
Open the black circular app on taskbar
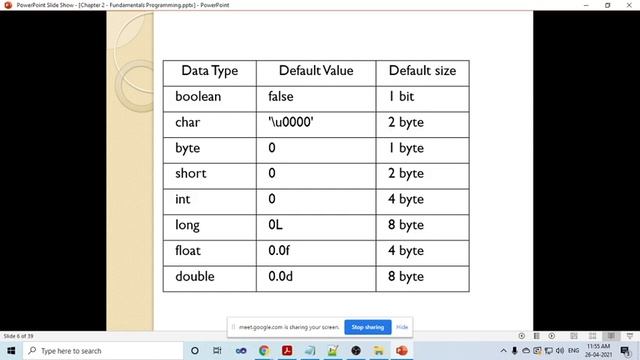click(356, 351)
